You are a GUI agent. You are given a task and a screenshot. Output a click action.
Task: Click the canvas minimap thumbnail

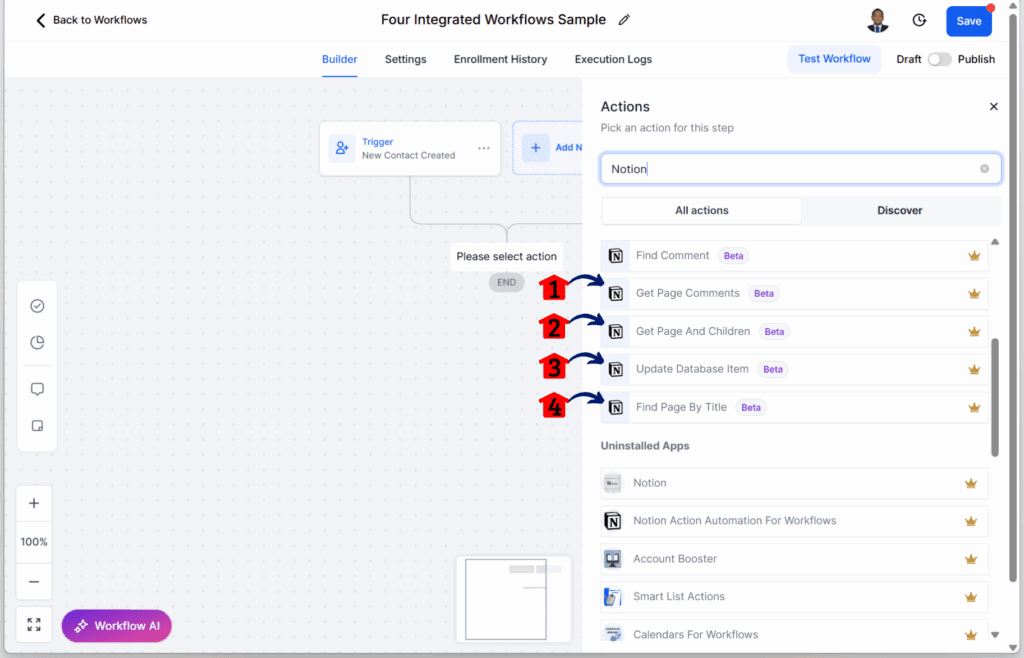click(x=513, y=599)
